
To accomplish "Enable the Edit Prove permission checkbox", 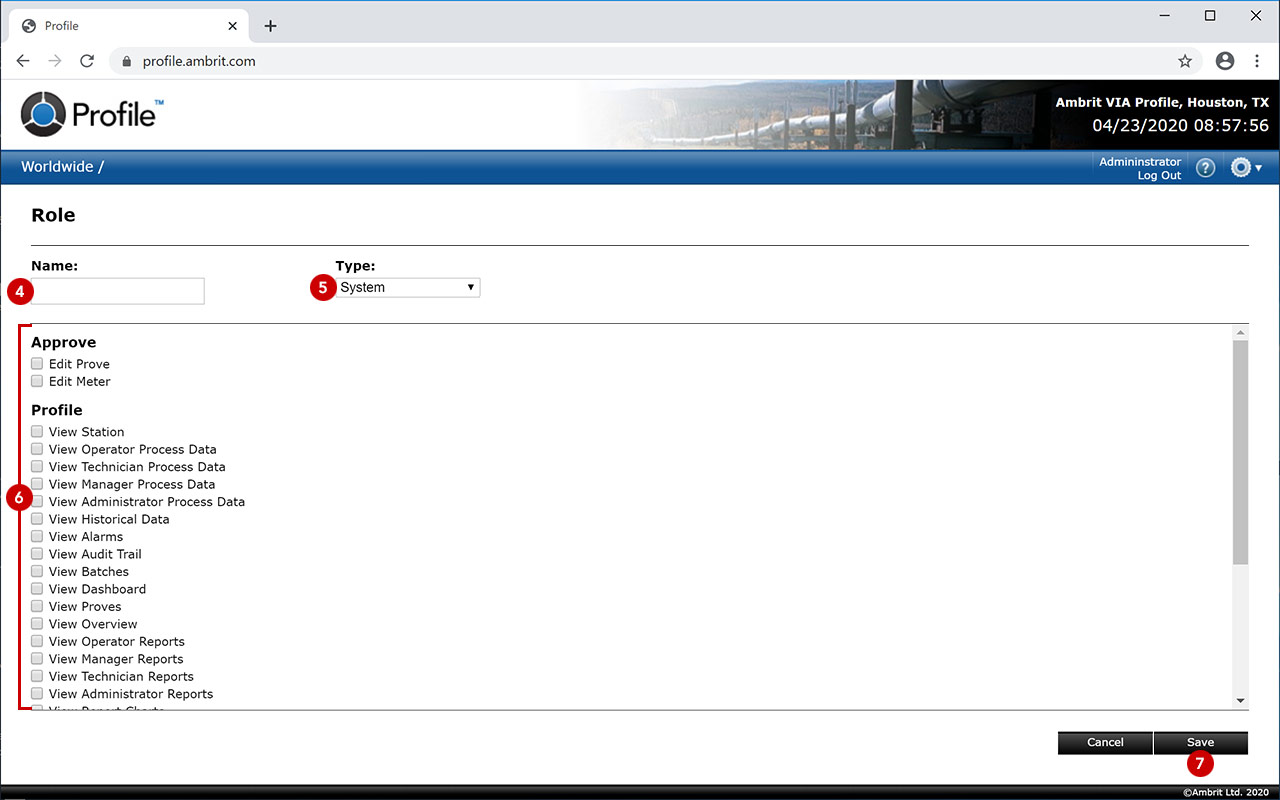I will 37,364.
